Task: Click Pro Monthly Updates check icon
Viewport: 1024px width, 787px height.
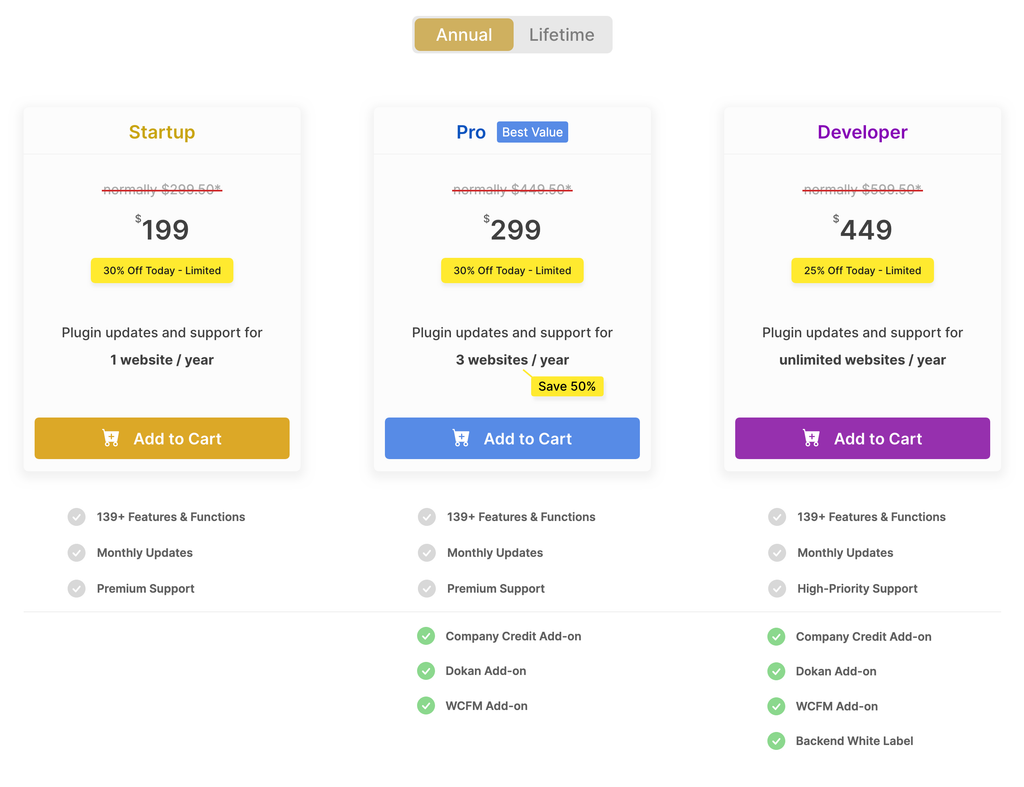Action: point(426,553)
